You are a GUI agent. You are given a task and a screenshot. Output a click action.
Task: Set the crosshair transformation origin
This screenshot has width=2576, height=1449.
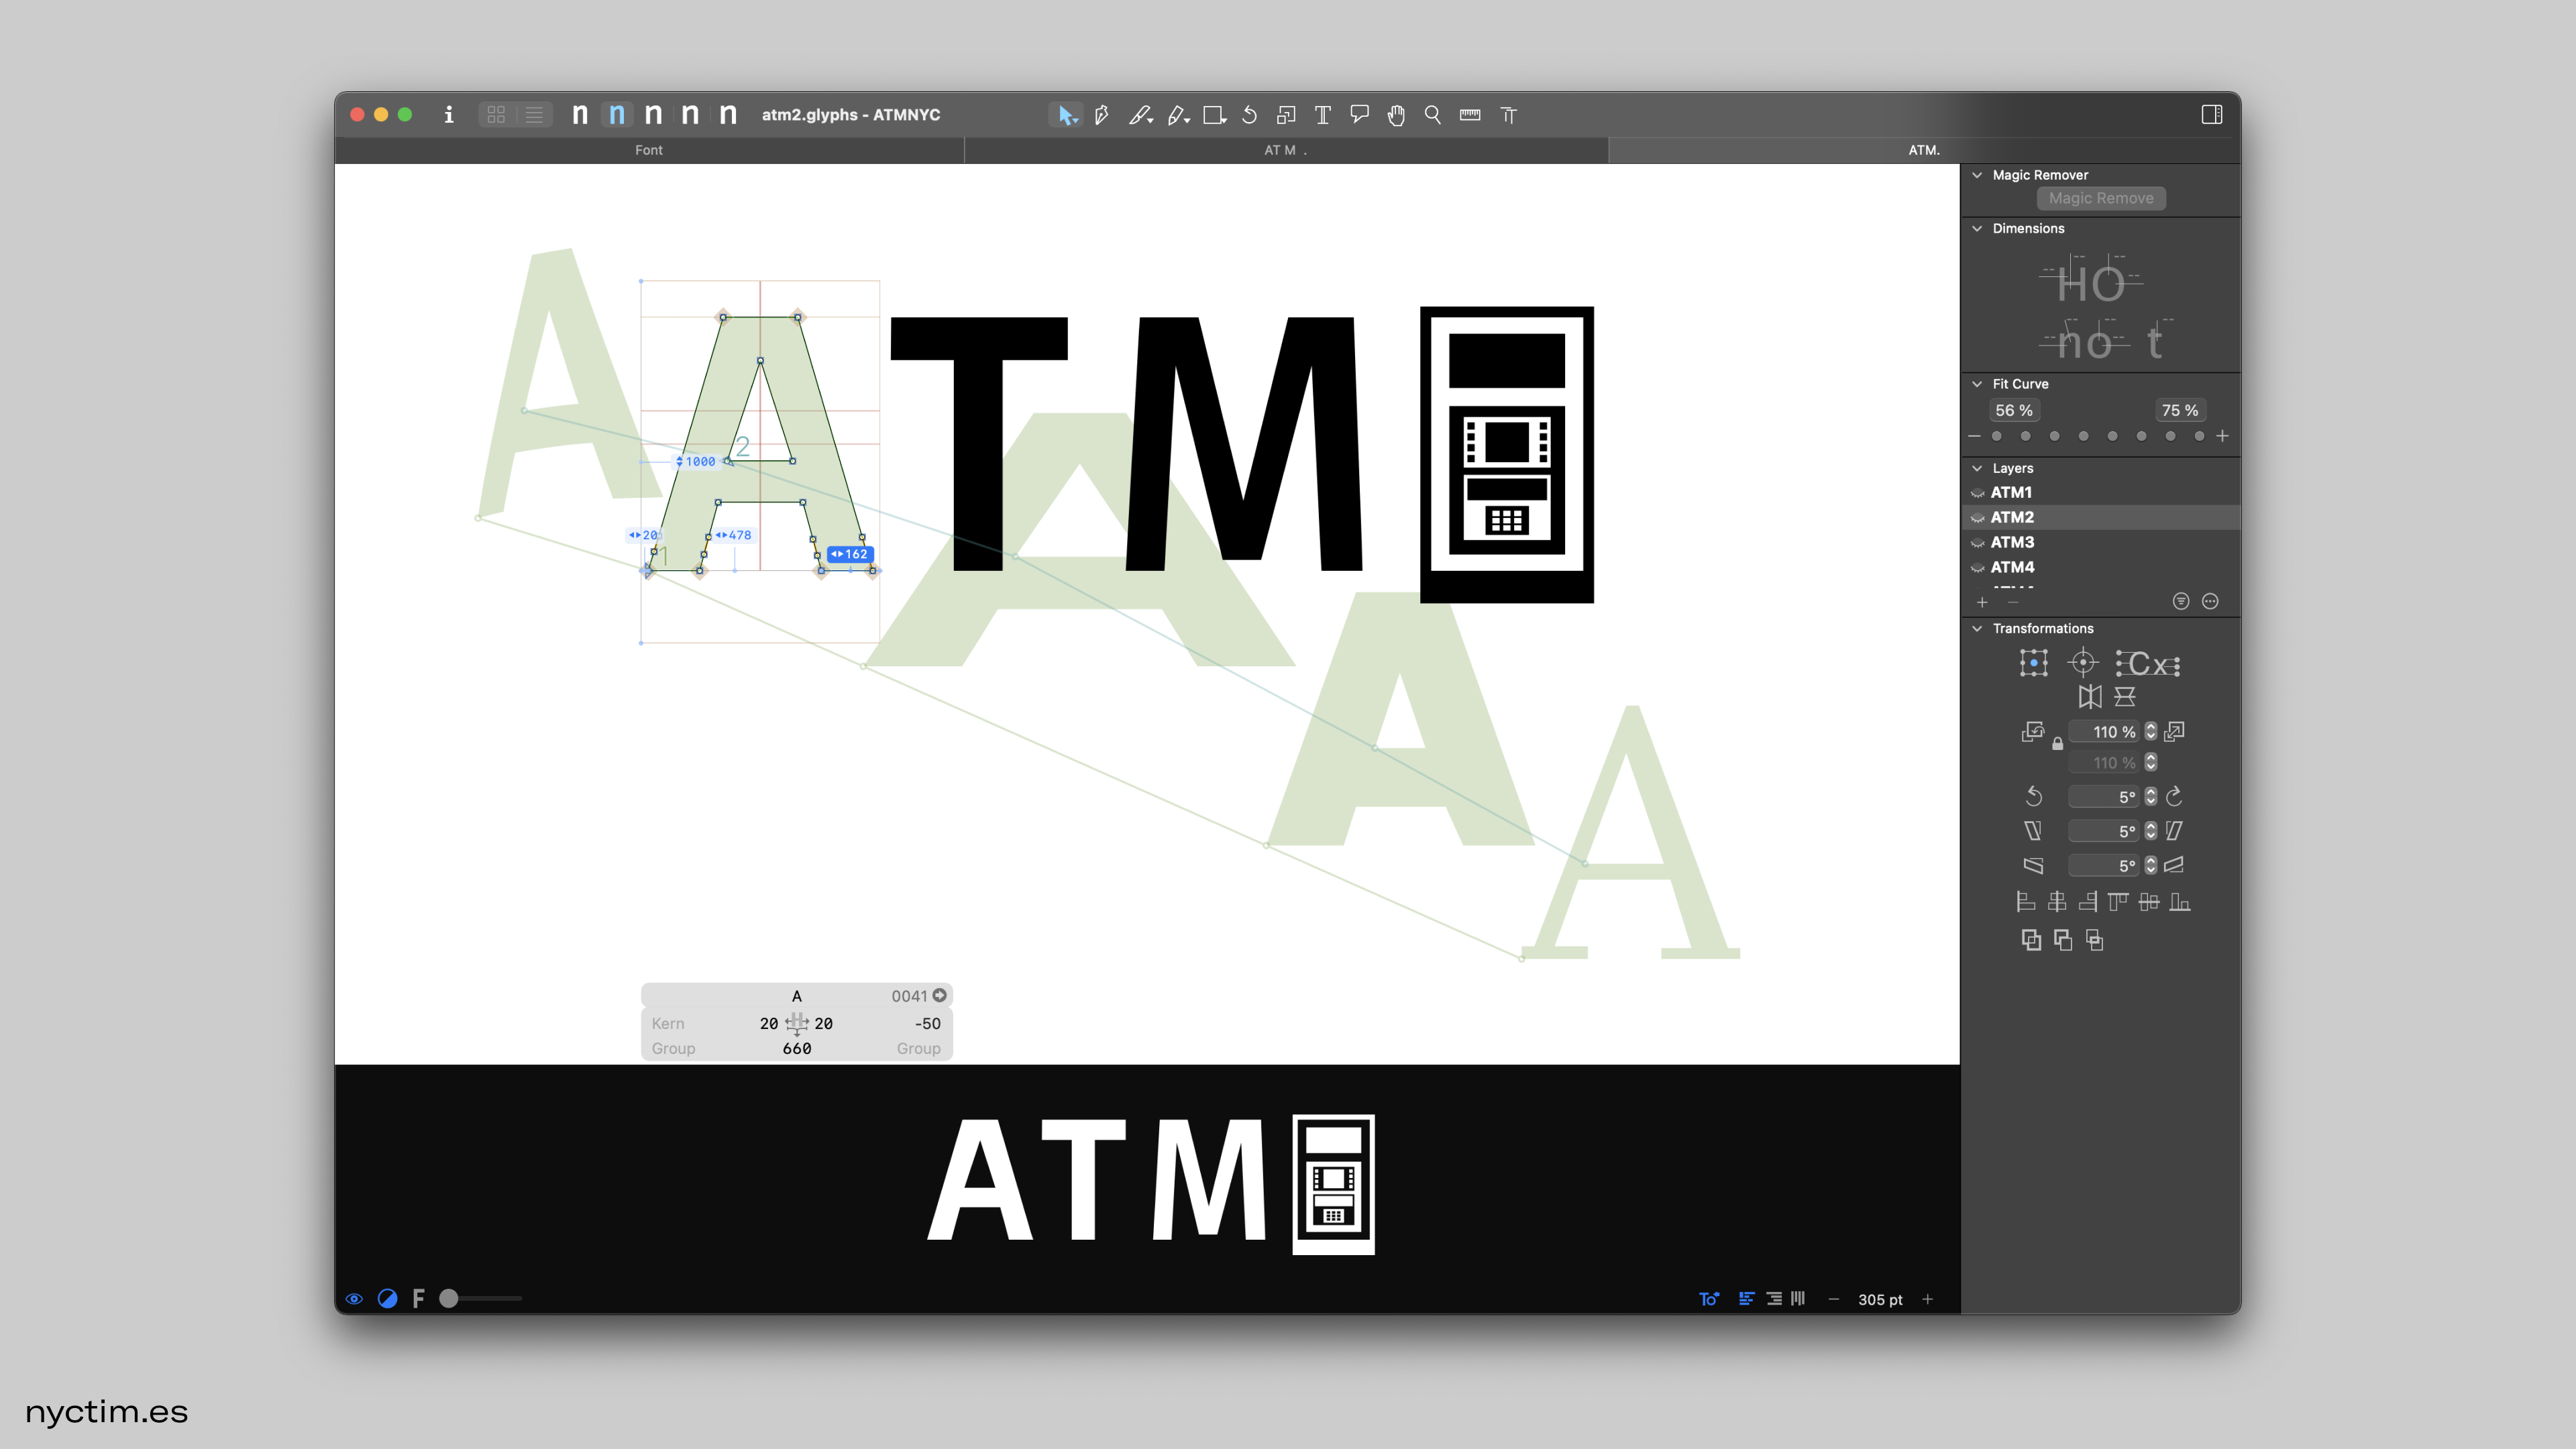pos(2083,662)
